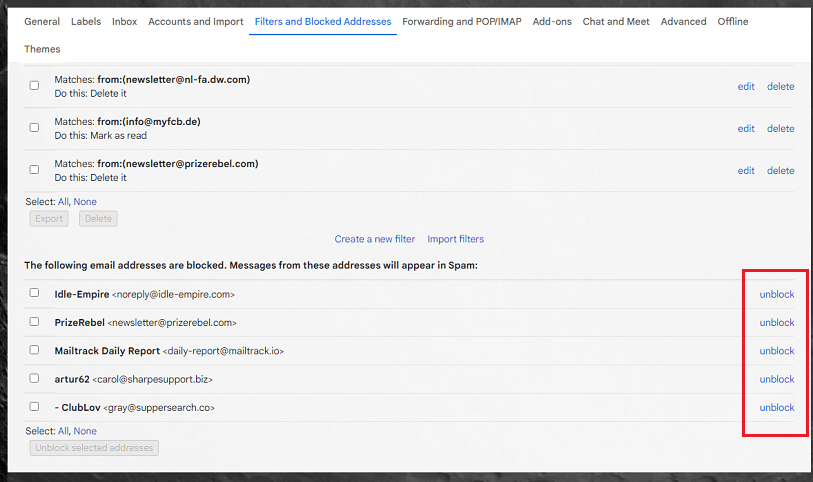Viewport: 813px width, 482px height.
Task: Click the '<daily-report@mailtrack.io>' address text
Action: 223,351
